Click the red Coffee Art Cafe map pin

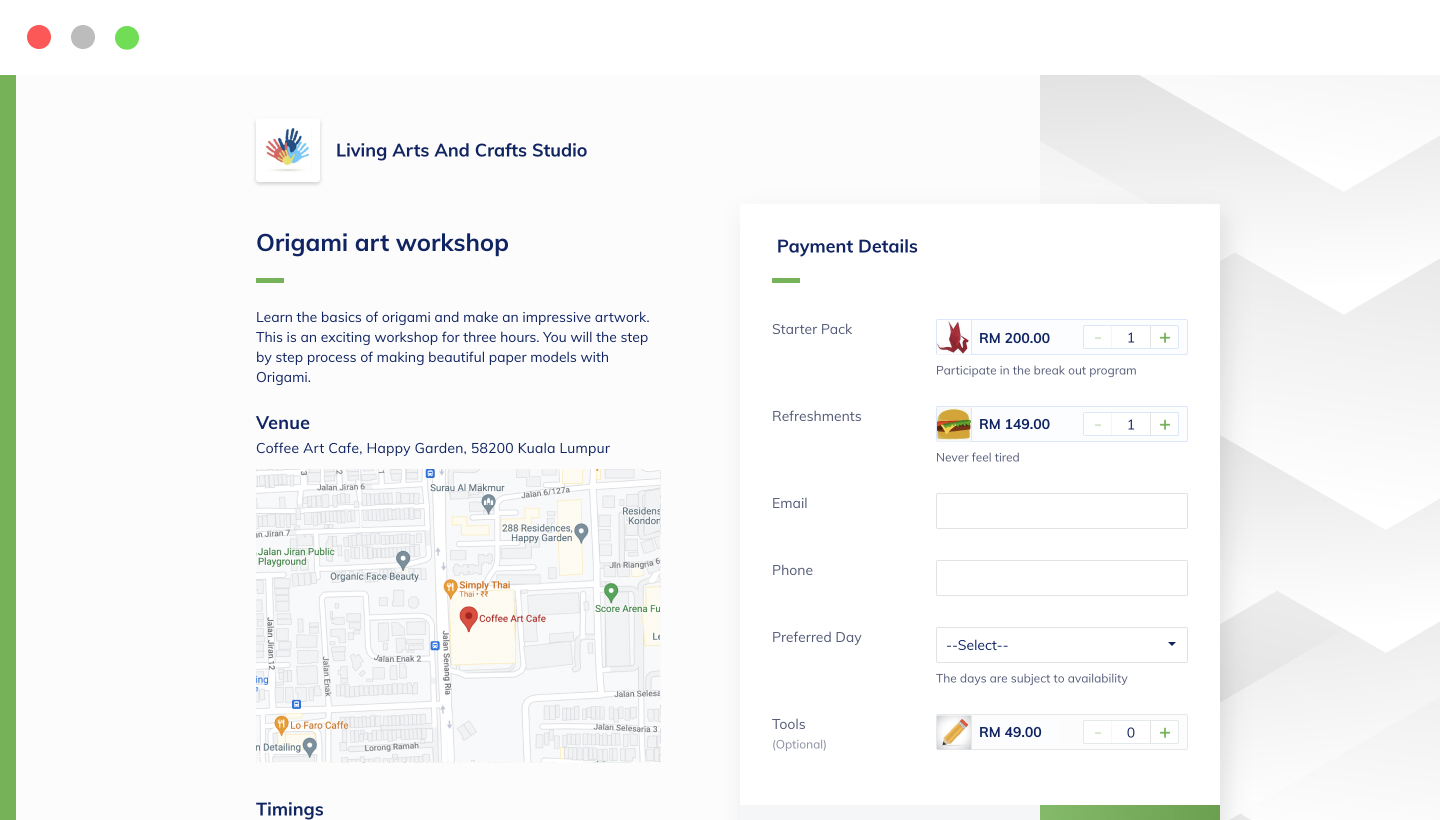coord(468,617)
